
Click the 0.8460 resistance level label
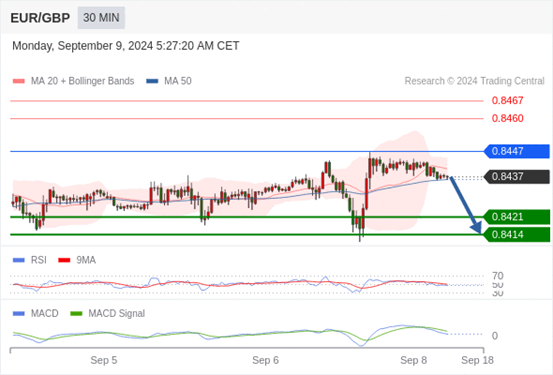[508, 118]
